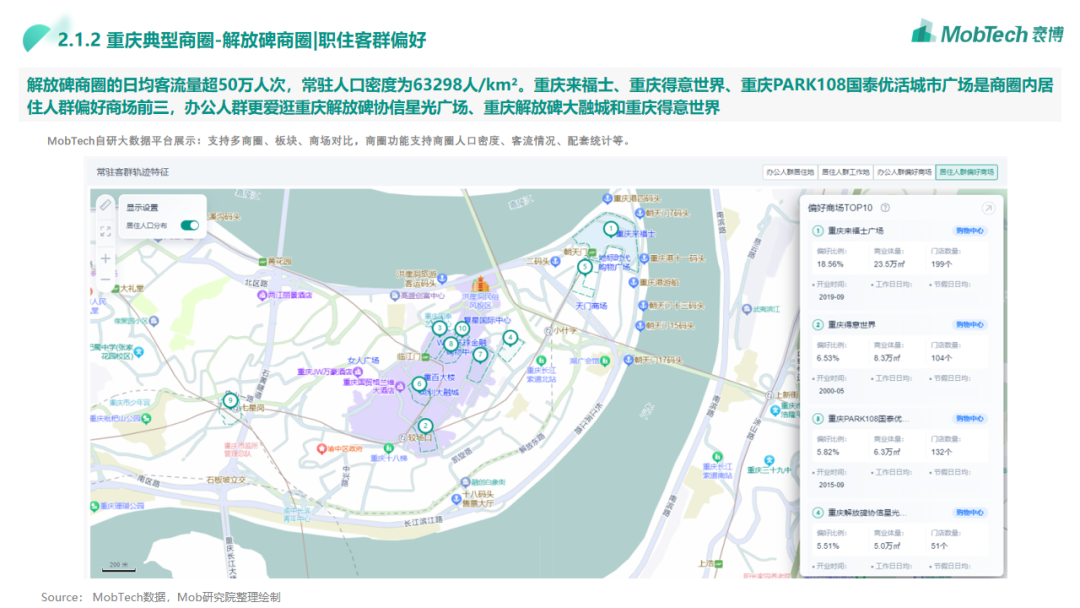The width and height of the screenshot is (1080, 608).
Task: Toggle the 居住人口分布 switch
Action: point(189,225)
